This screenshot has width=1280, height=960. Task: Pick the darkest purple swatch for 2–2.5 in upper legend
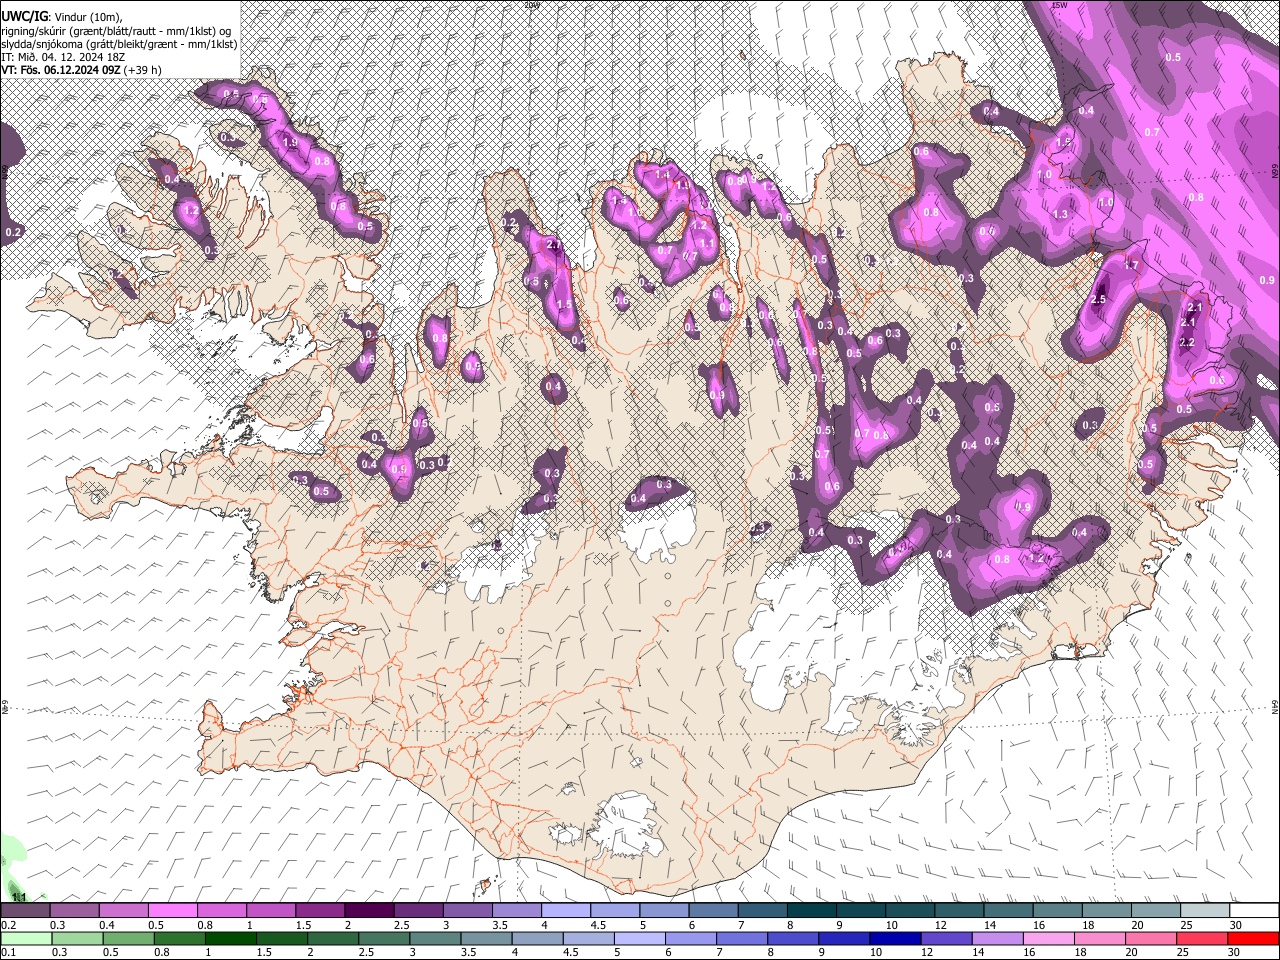point(368,910)
